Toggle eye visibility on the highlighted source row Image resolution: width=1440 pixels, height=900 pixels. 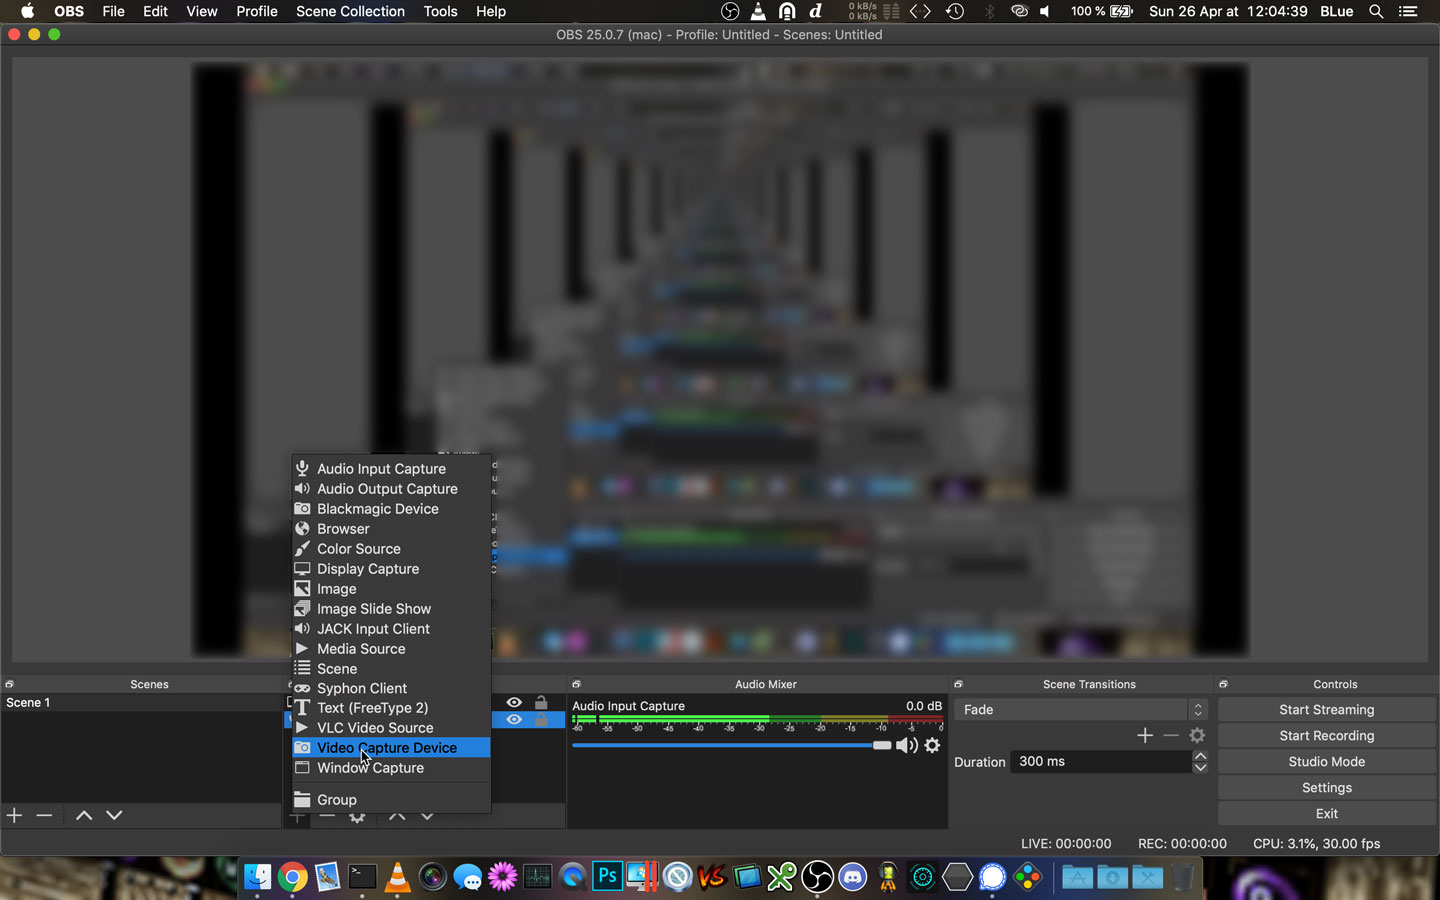(514, 720)
